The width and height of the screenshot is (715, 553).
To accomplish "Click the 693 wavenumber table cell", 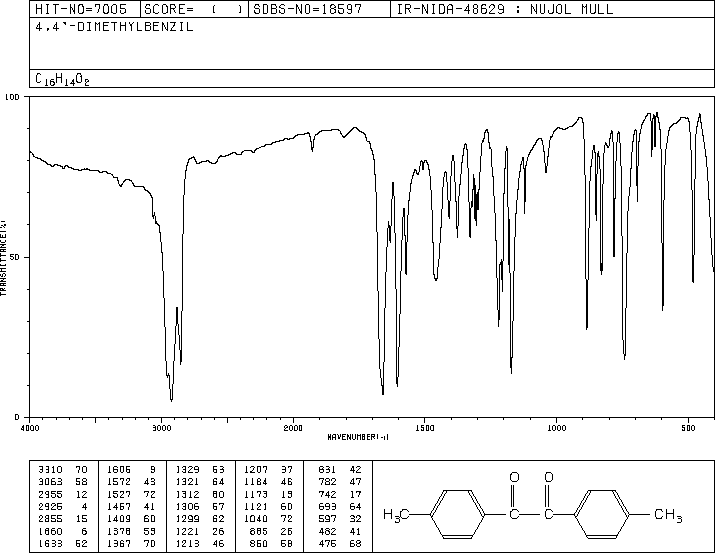I will 327,506.
